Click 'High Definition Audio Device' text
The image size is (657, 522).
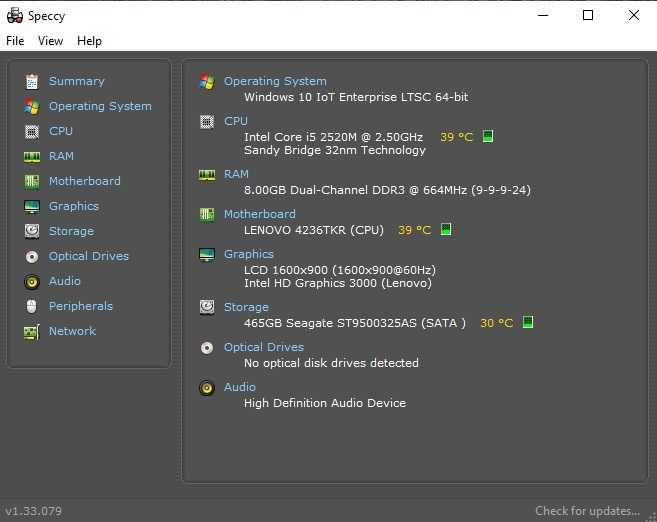pos(325,403)
